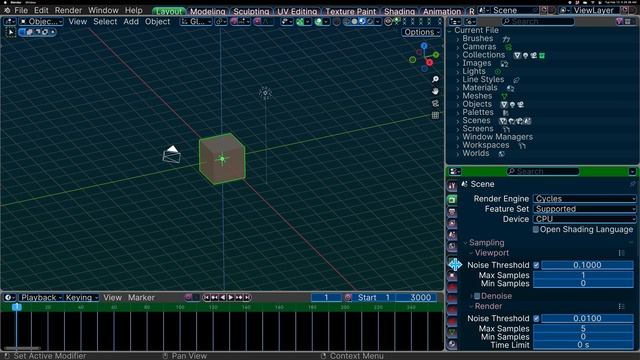
Task: Open the Object Mode selector dropdown
Action: click(x=41, y=21)
